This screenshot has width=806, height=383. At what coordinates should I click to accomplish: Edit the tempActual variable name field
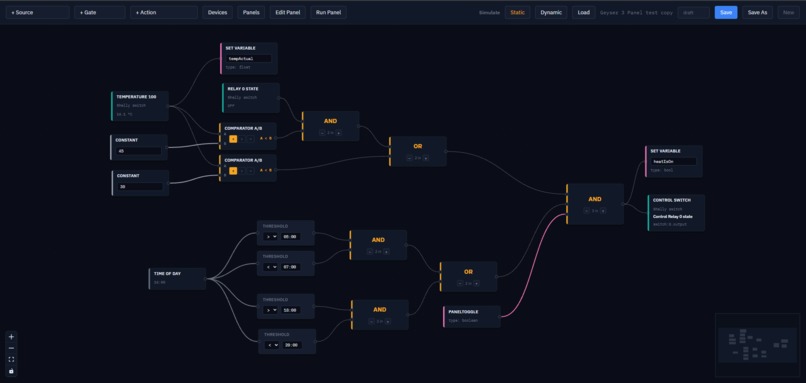tap(249, 59)
